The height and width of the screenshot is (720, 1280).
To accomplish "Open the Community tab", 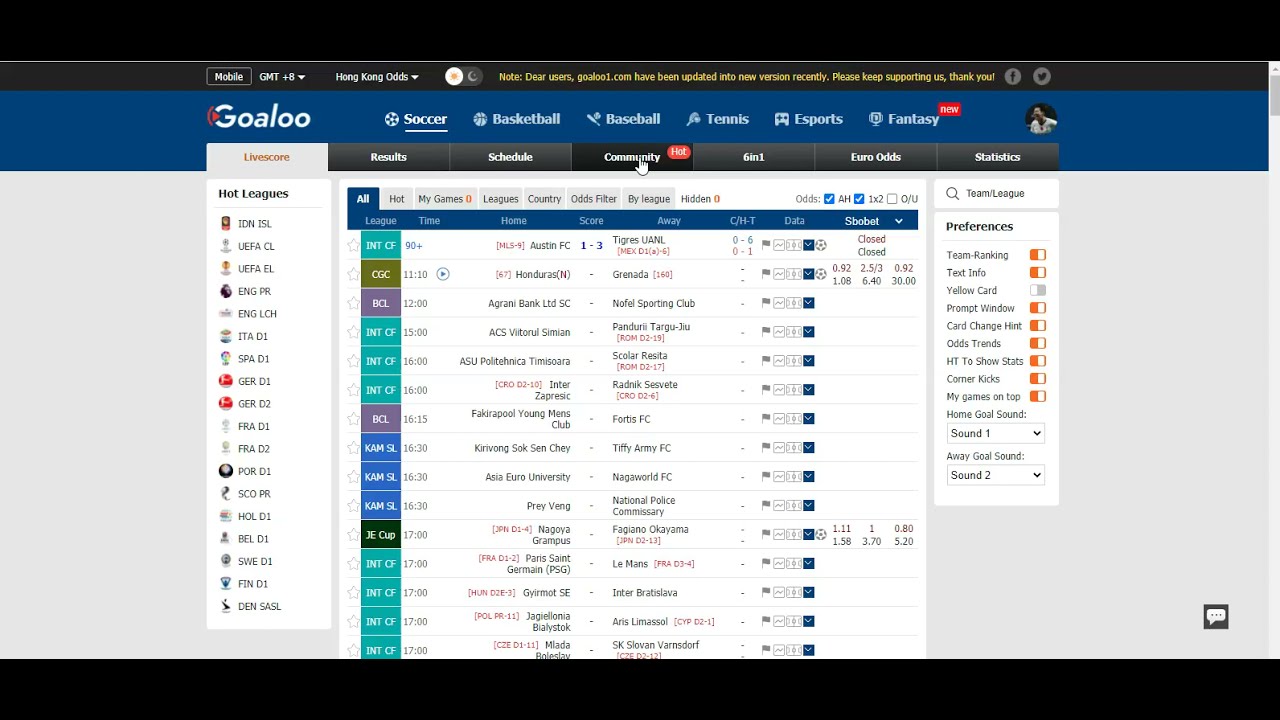I will click(x=632, y=157).
